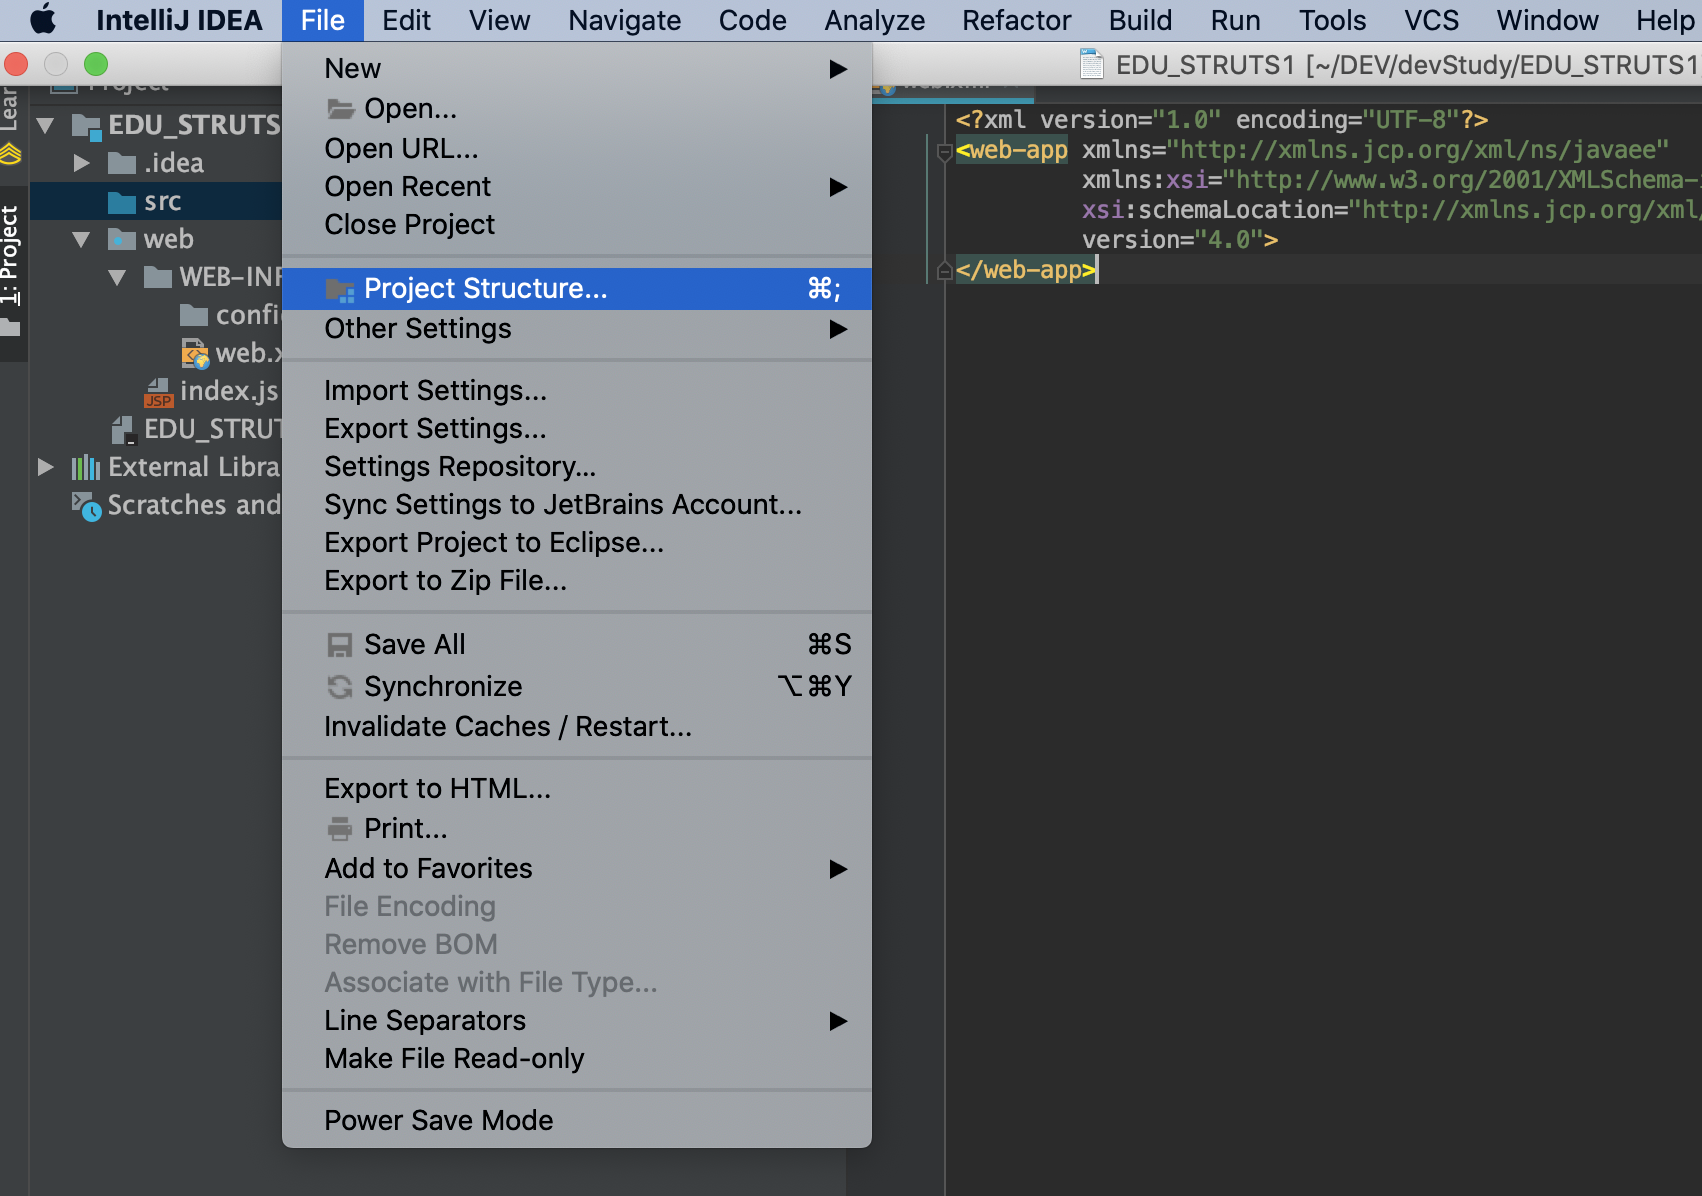Expand the Other Settings submenu arrow
This screenshot has height=1196, width=1702.
[x=838, y=329]
